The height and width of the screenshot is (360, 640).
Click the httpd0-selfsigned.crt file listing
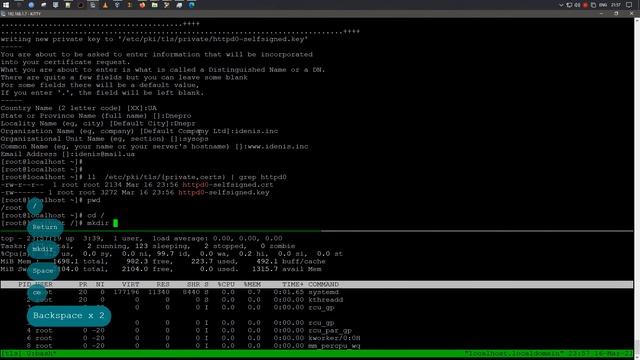(137, 184)
